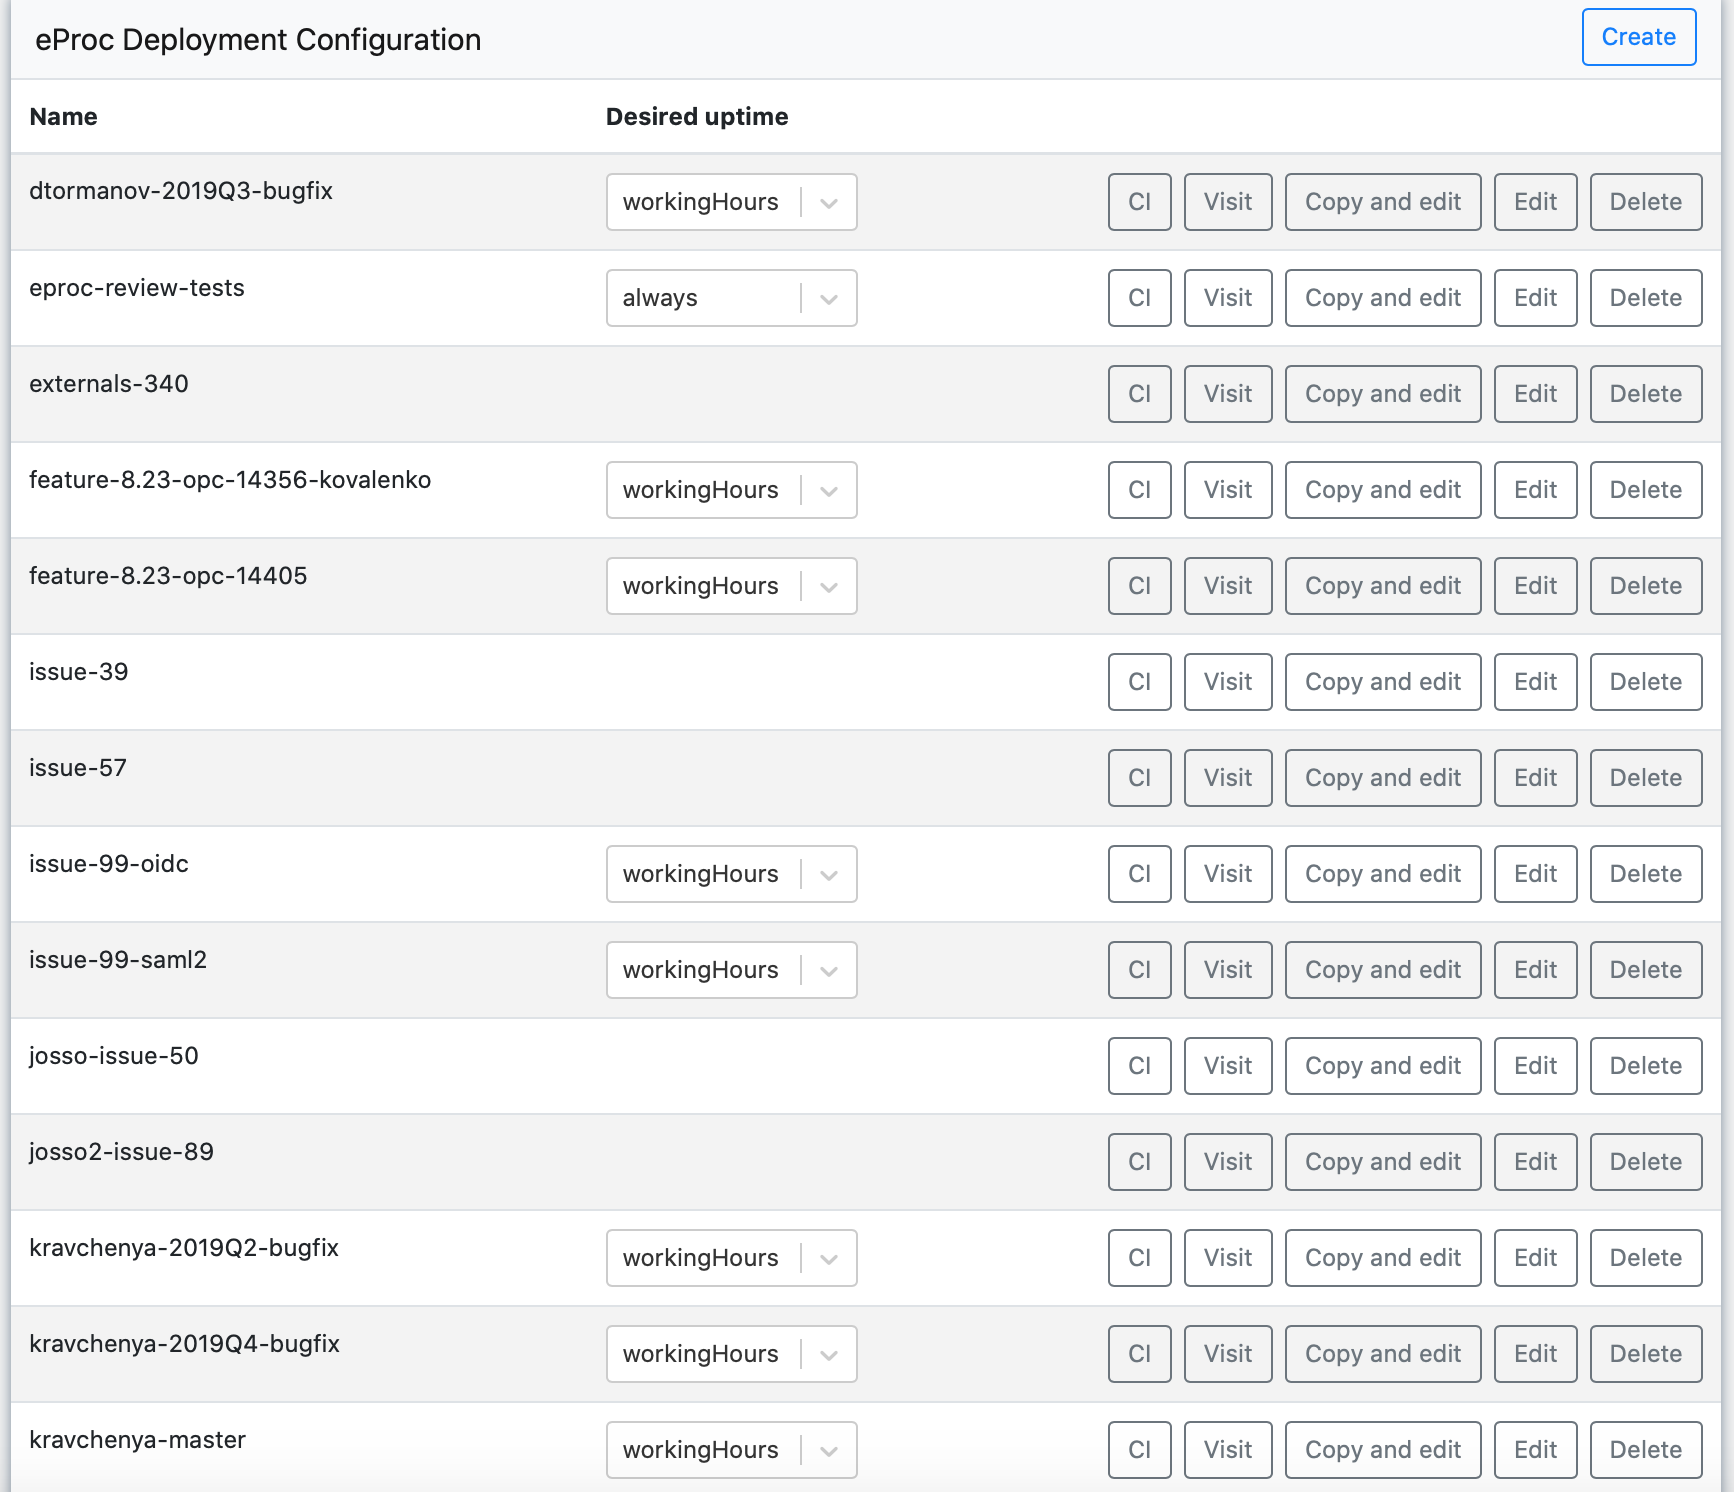Image resolution: width=1734 pixels, height=1492 pixels.
Task: Copy and edit the issue-57 configuration
Action: 1382,778
